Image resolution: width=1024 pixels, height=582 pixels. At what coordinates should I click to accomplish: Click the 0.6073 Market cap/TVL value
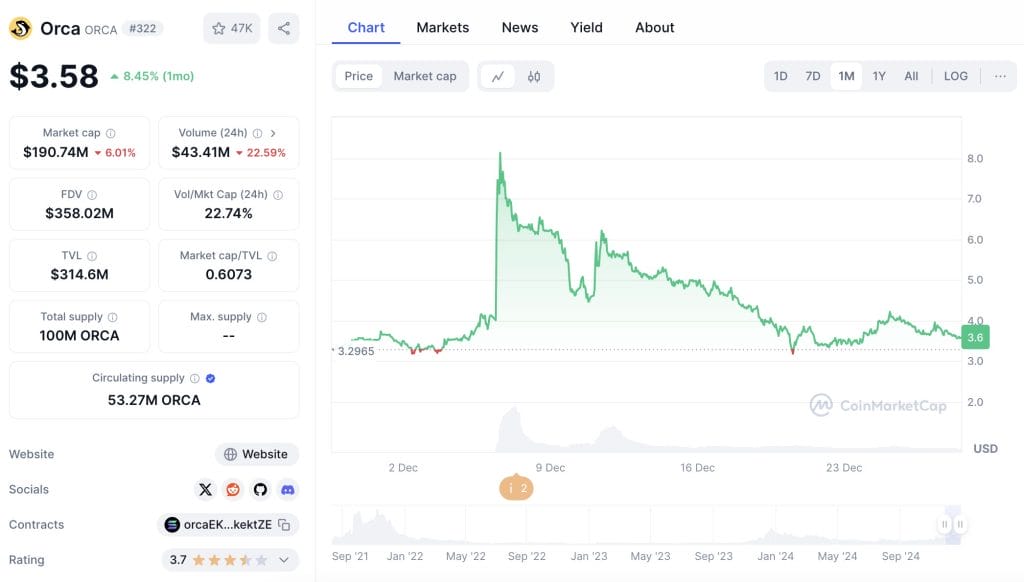[229, 274]
